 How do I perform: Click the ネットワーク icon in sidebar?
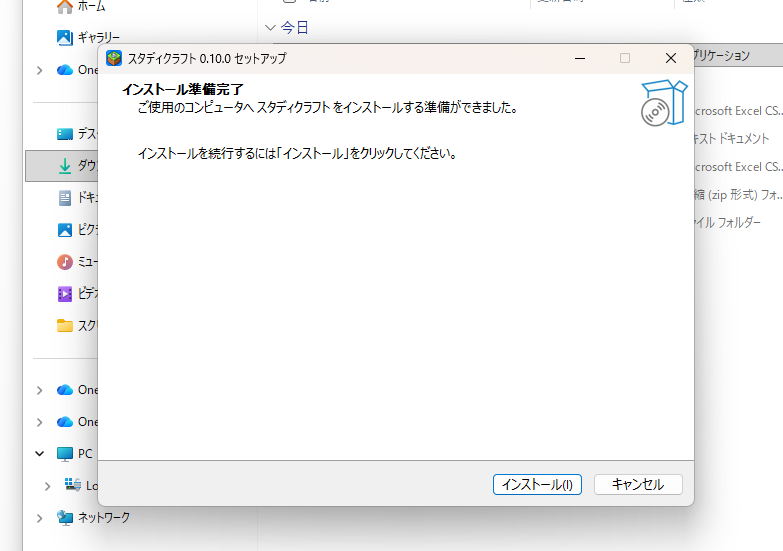pos(64,518)
